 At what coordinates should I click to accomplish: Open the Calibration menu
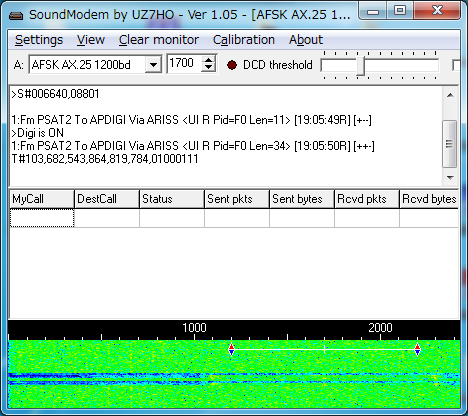pos(244,40)
